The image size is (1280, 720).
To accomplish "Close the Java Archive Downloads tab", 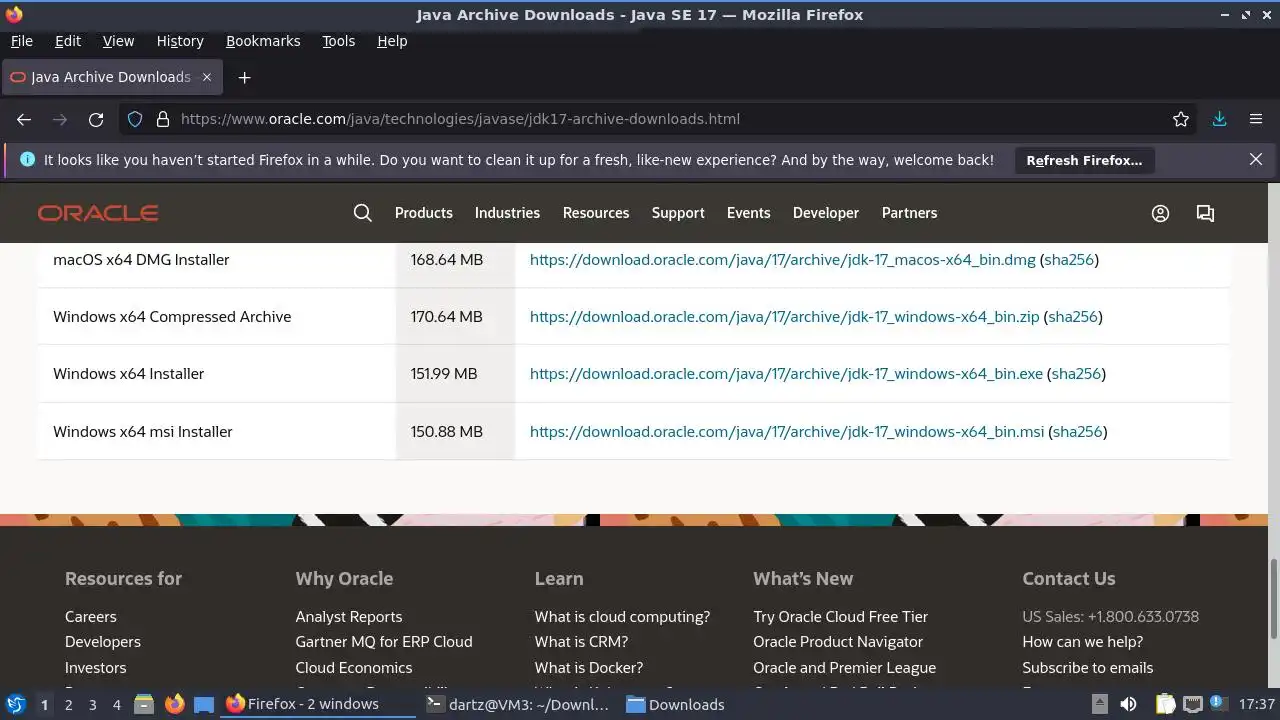I will click(207, 77).
